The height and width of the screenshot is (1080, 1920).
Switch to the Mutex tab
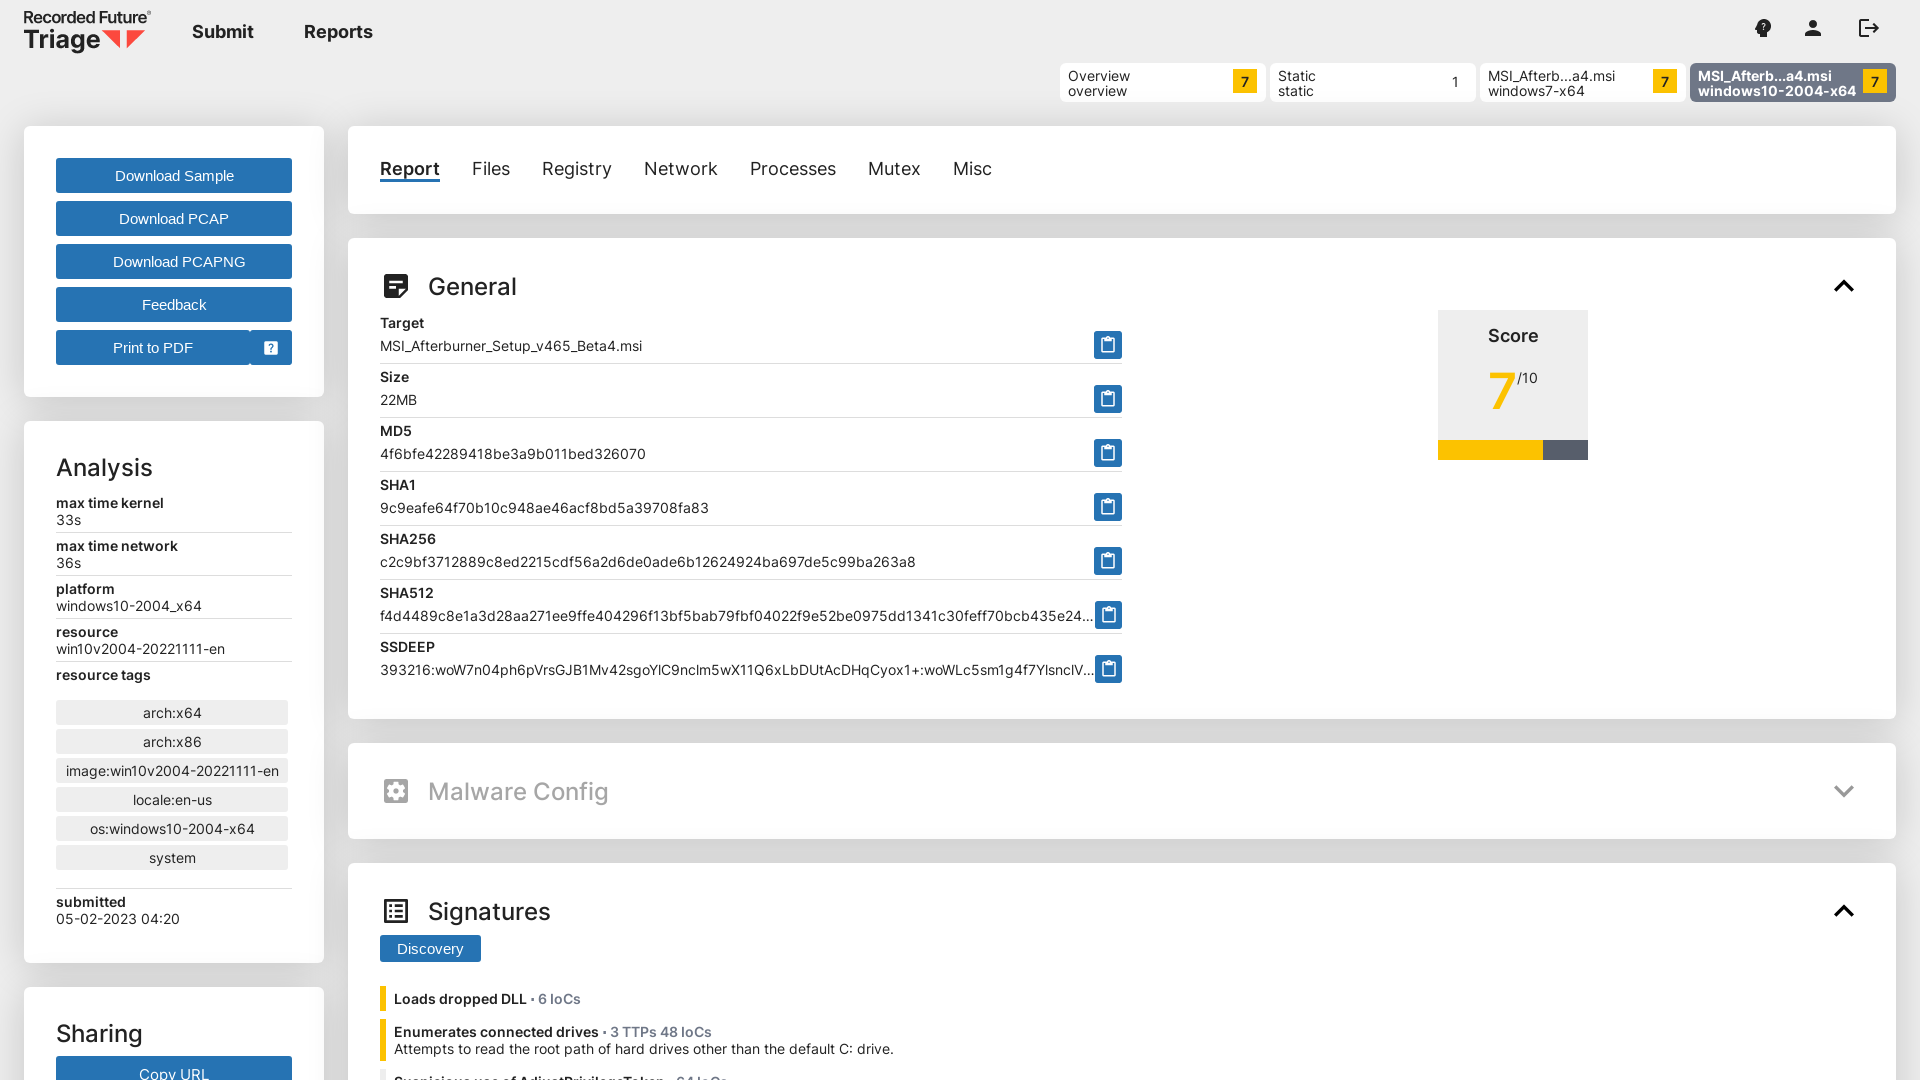click(894, 169)
